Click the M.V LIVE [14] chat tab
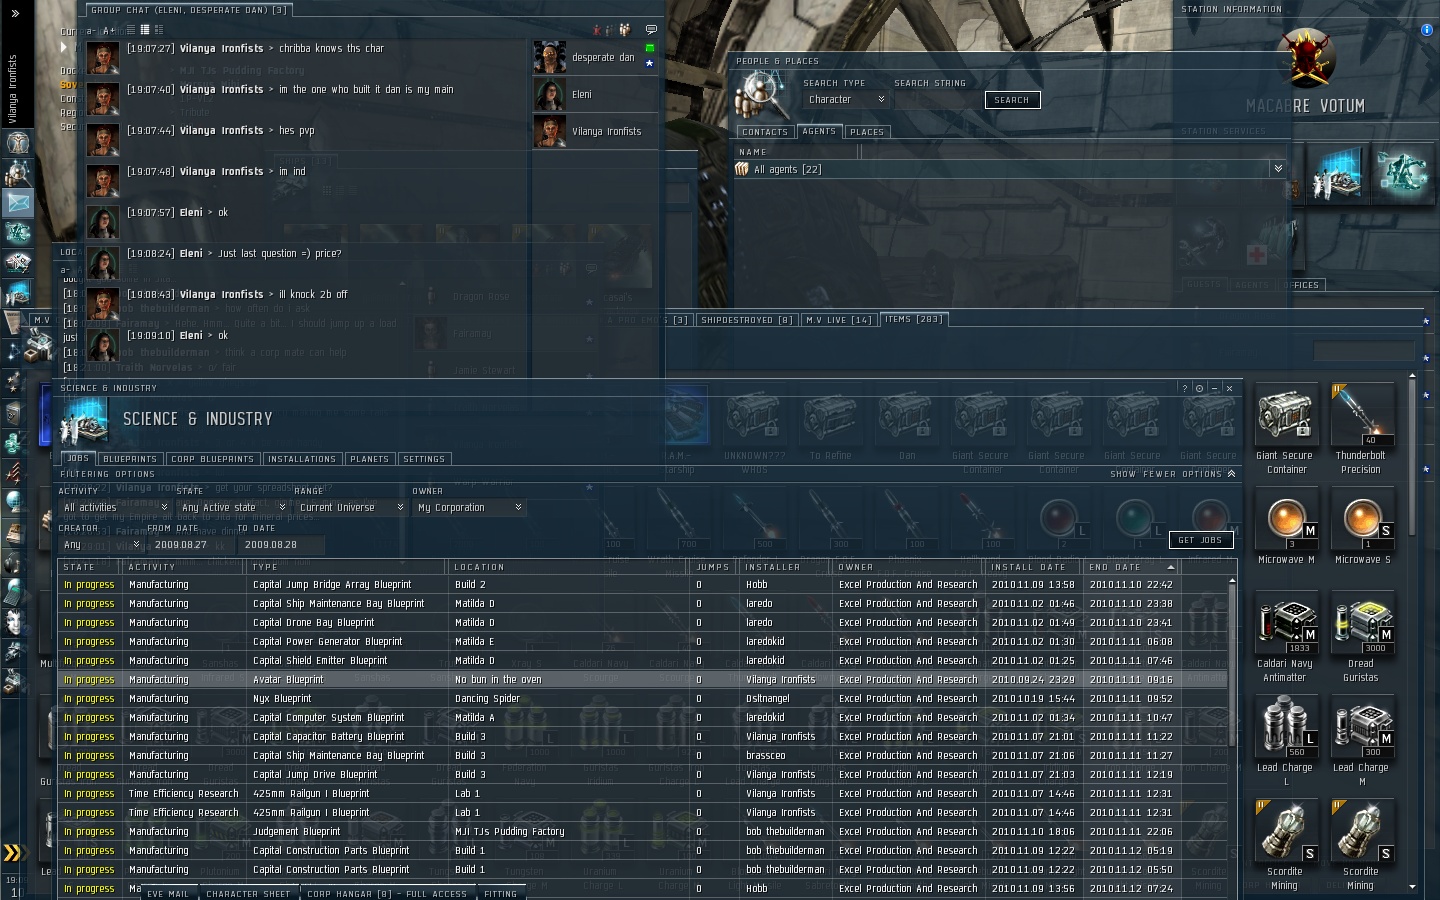 point(839,320)
